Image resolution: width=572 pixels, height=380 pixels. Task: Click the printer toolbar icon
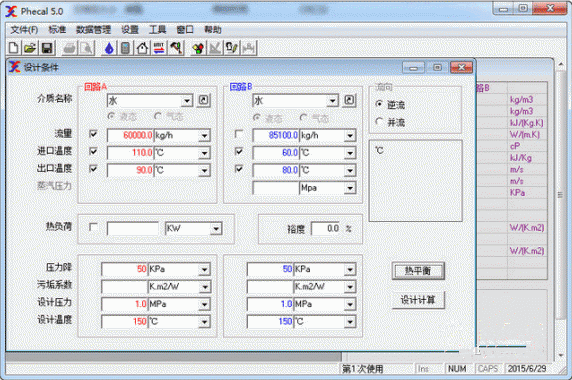[70, 48]
